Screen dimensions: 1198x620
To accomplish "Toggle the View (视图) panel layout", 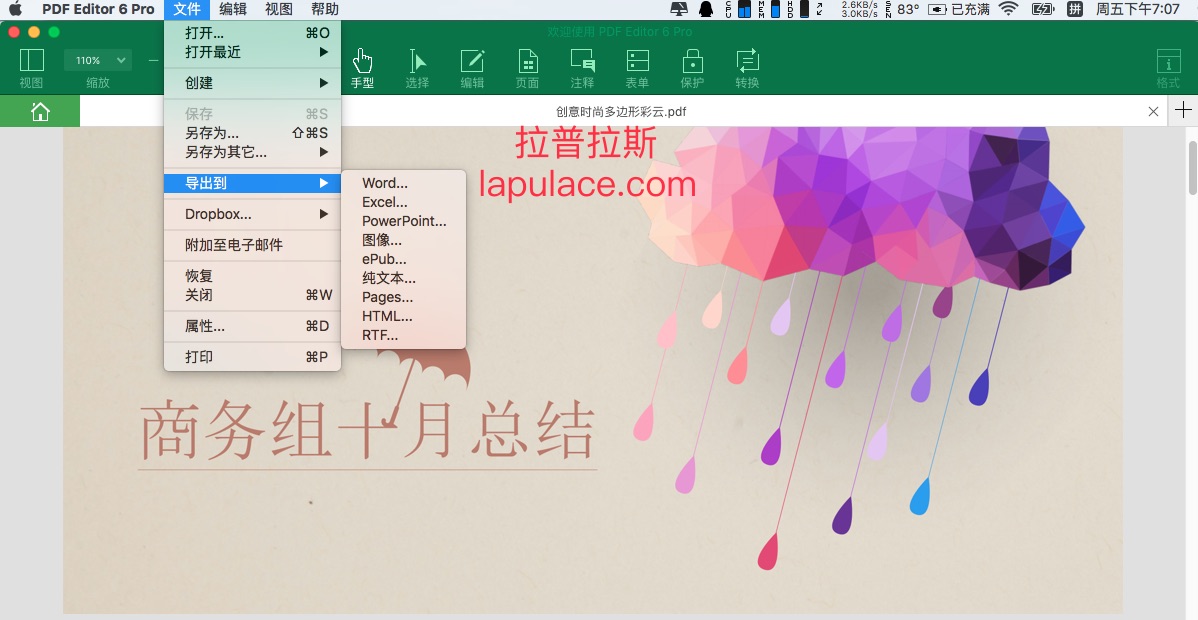I will pyautogui.click(x=31, y=67).
